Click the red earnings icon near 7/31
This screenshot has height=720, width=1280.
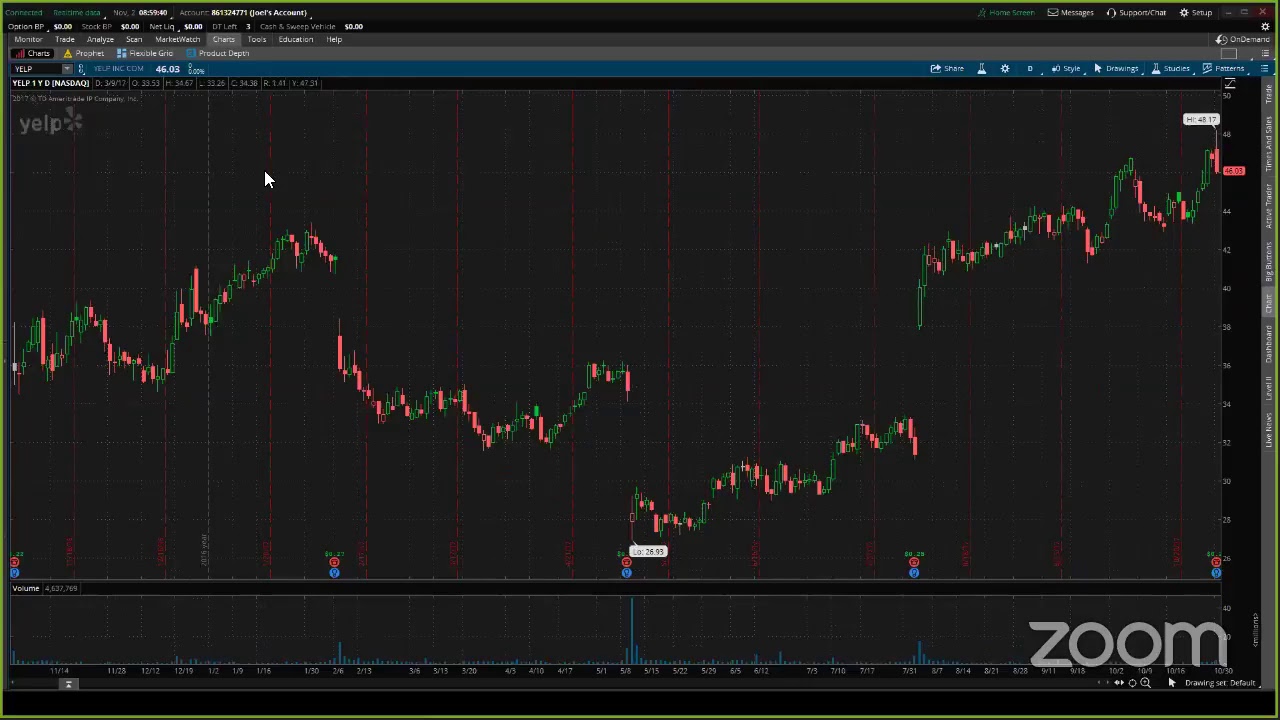tap(914, 563)
